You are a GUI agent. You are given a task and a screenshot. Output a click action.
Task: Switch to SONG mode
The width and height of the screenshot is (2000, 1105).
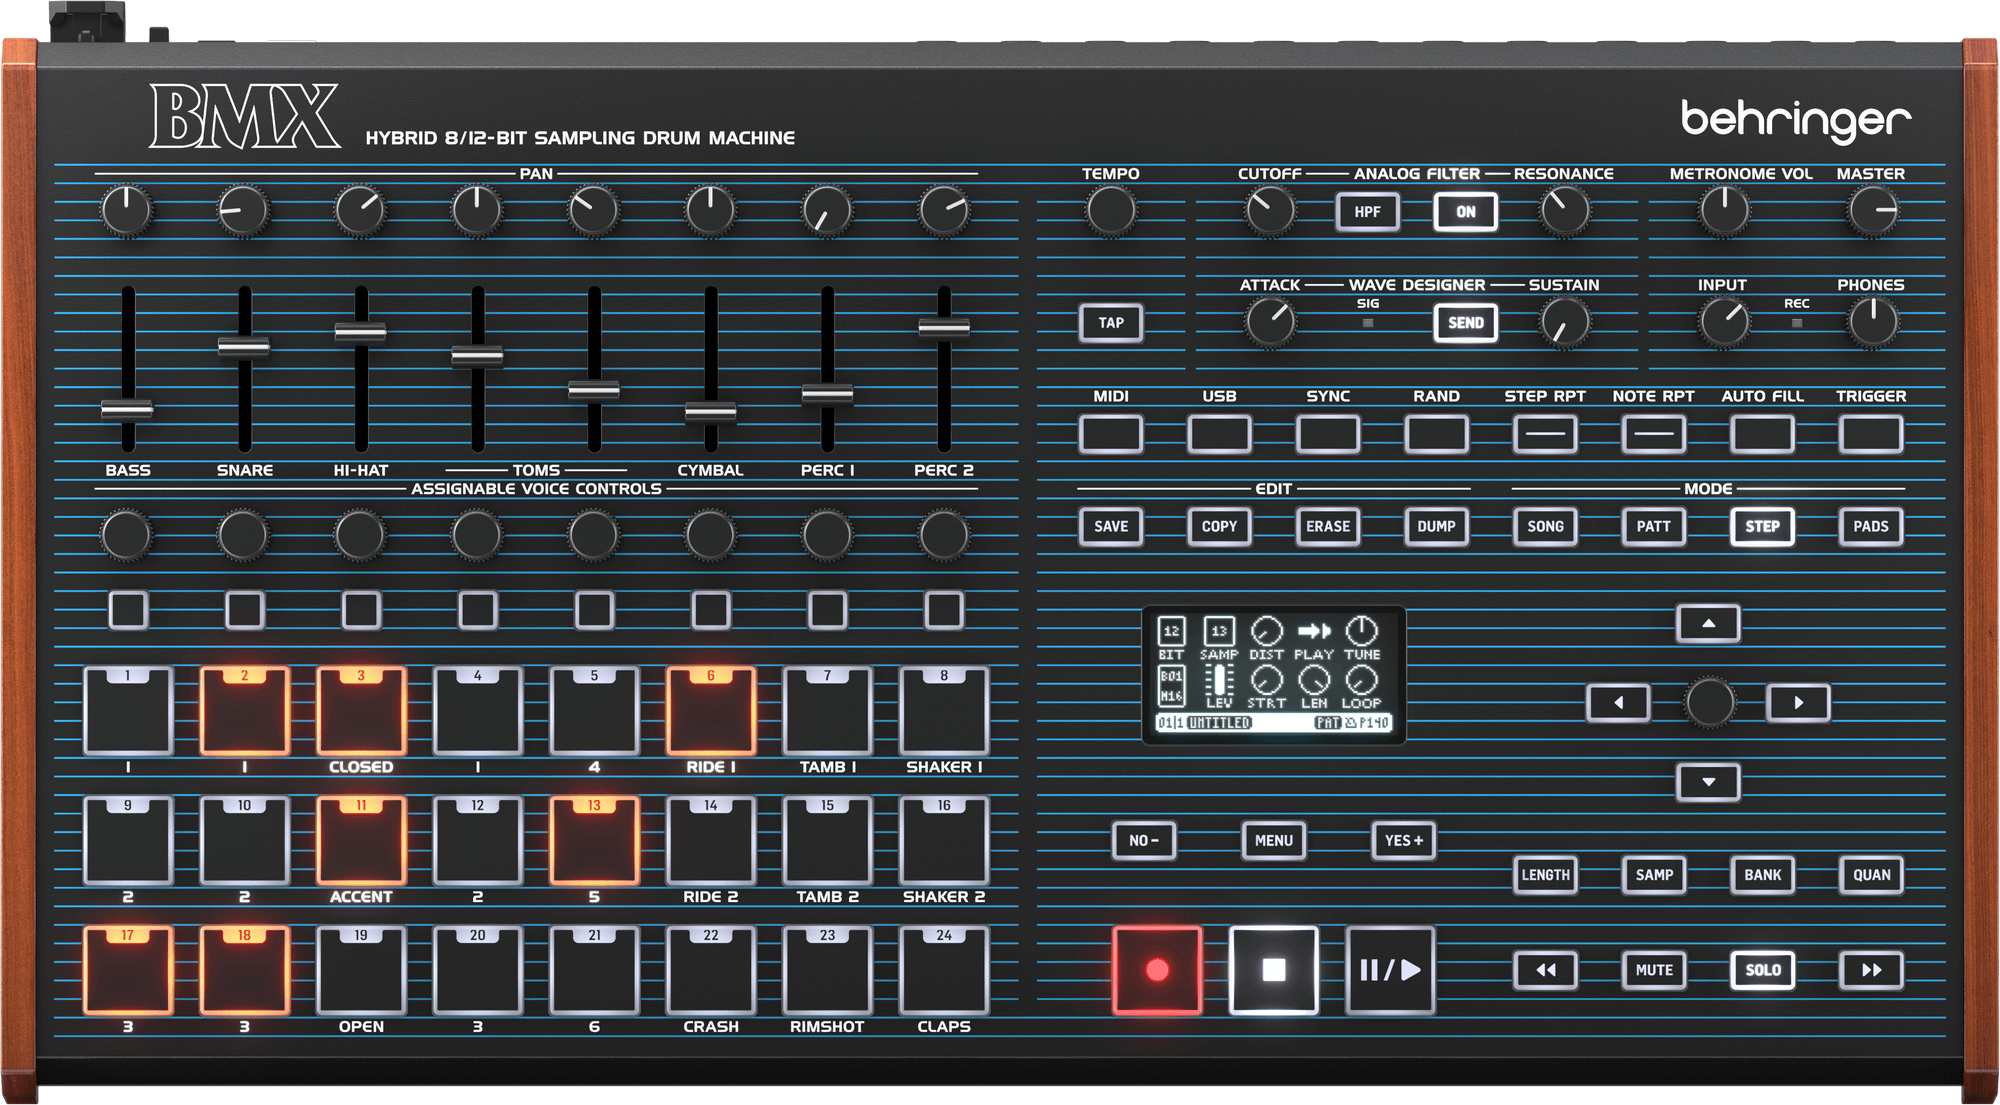coord(1545,526)
